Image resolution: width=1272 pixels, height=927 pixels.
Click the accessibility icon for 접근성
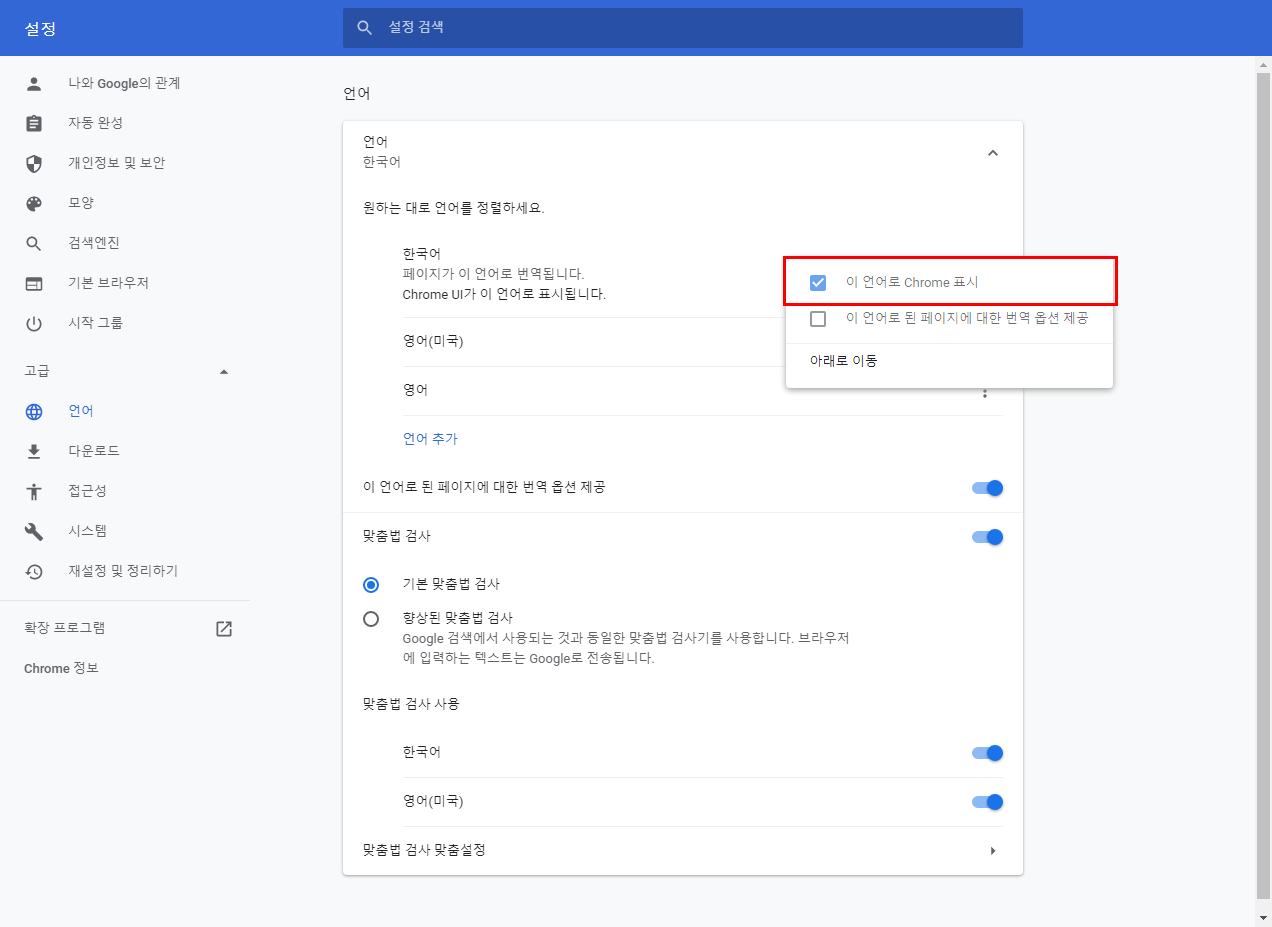coord(34,491)
